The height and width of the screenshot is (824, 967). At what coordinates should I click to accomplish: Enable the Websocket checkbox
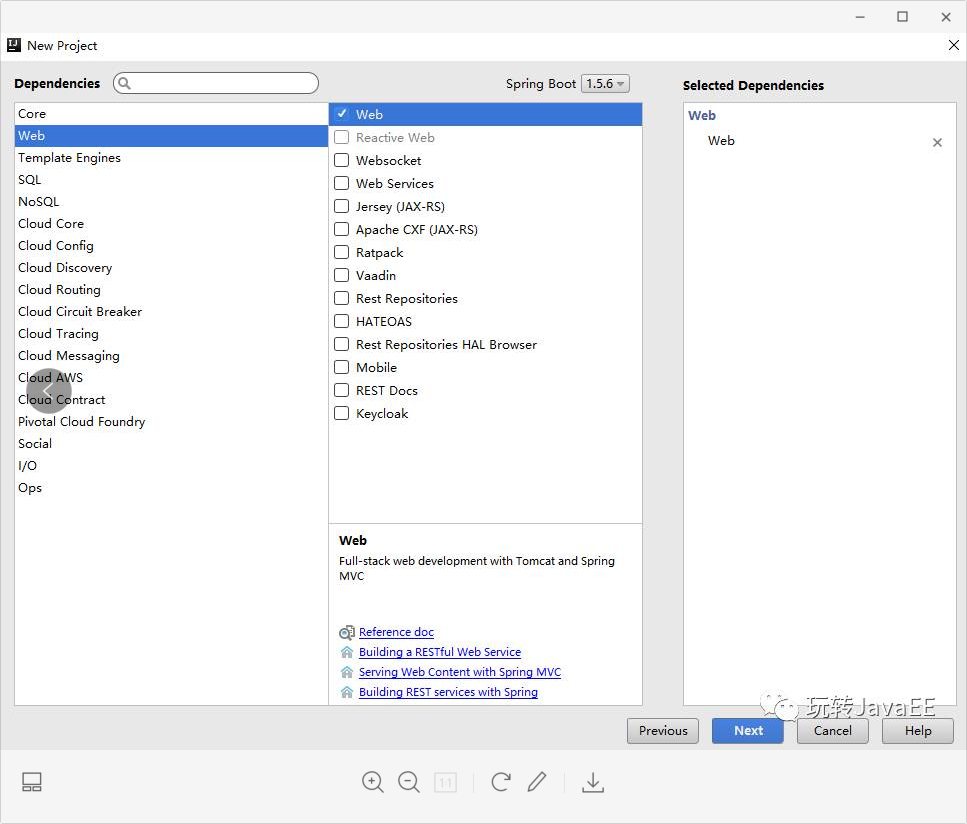(342, 160)
